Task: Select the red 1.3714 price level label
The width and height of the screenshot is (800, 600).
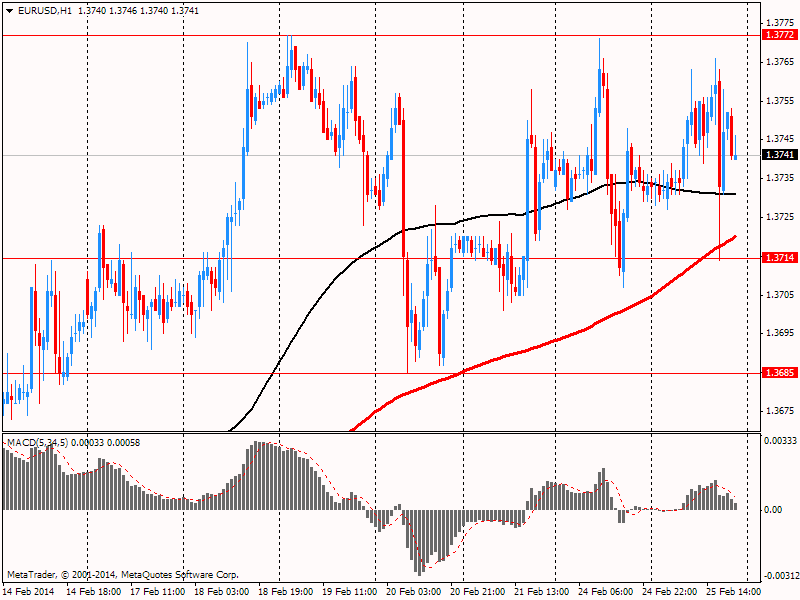Action: (780, 258)
